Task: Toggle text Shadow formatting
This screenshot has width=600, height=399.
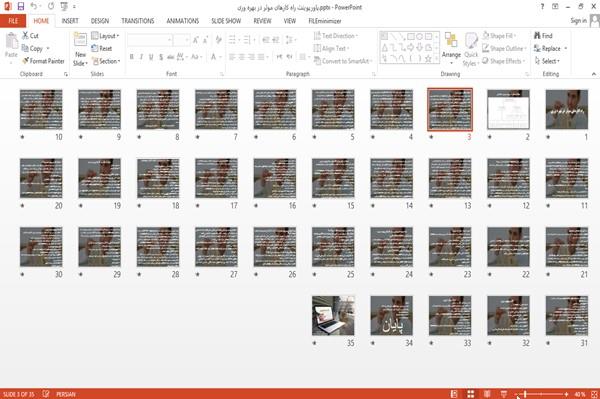Action: click(x=161, y=57)
